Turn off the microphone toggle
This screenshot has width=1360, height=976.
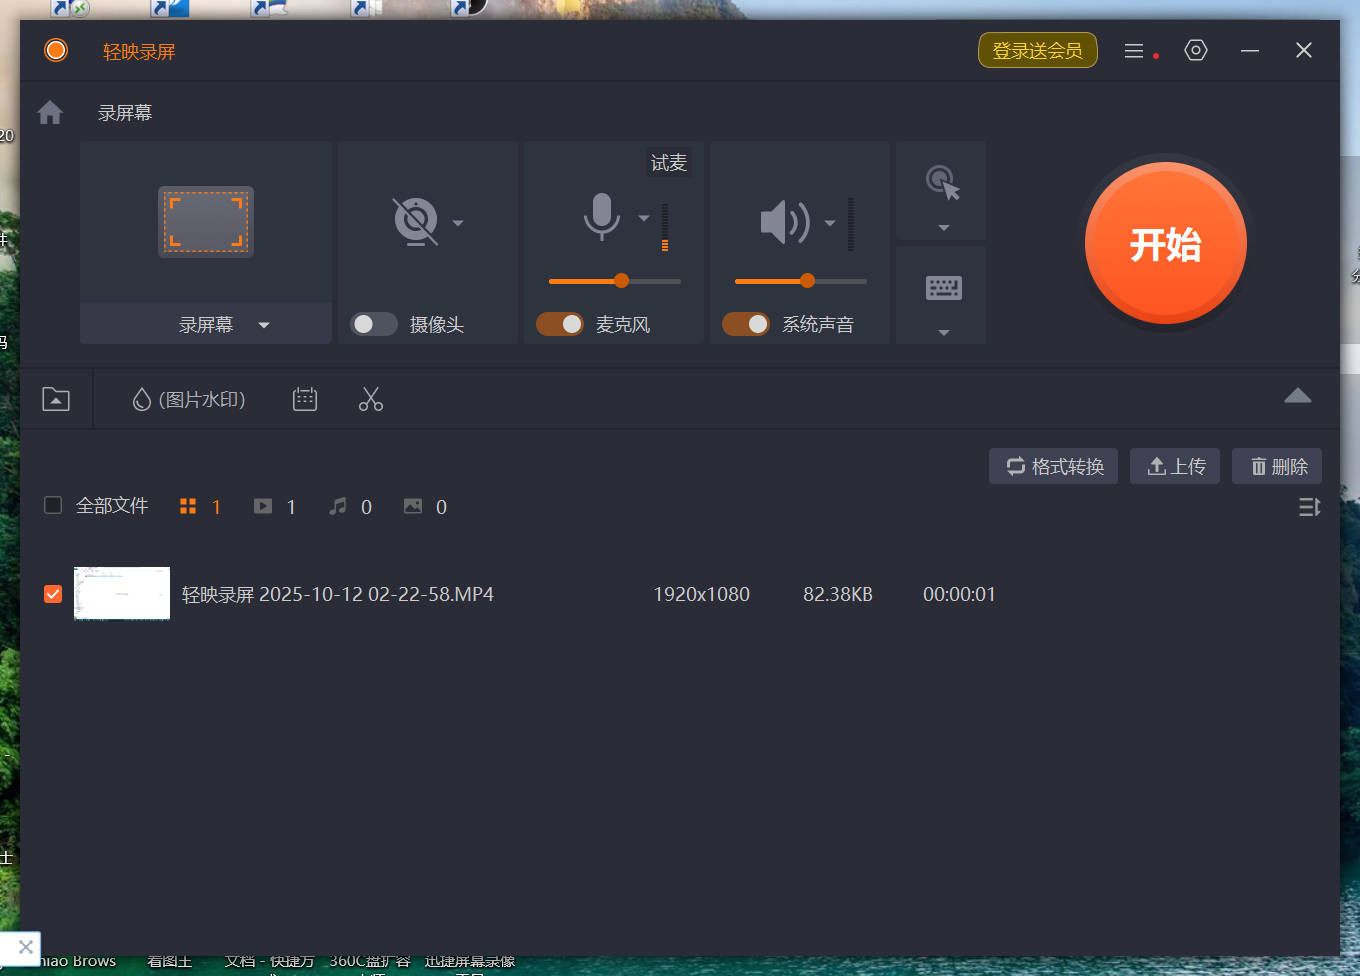coord(560,324)
